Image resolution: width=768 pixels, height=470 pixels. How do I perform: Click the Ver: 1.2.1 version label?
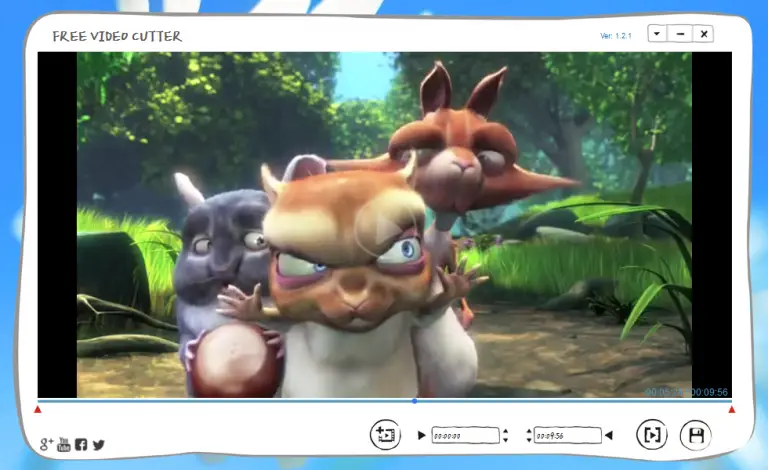pos(616,36)
